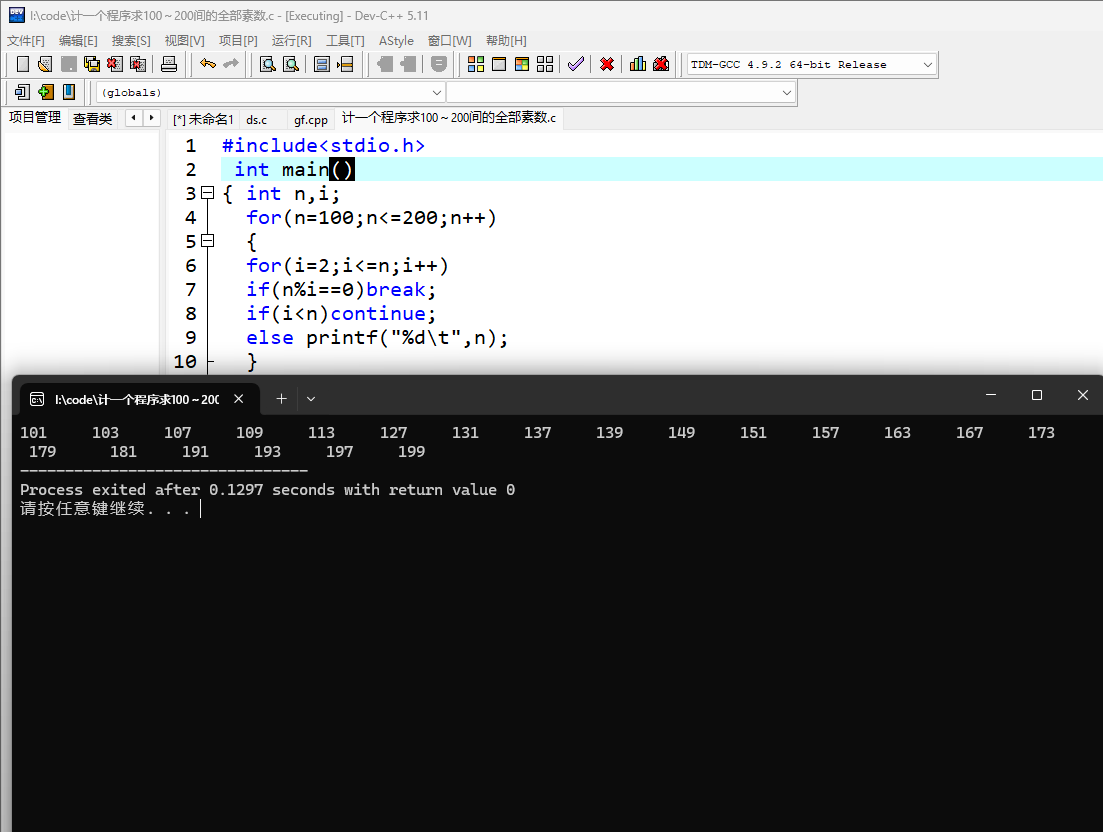Open the 编辑[E] menu

click(x=78, y=41)
